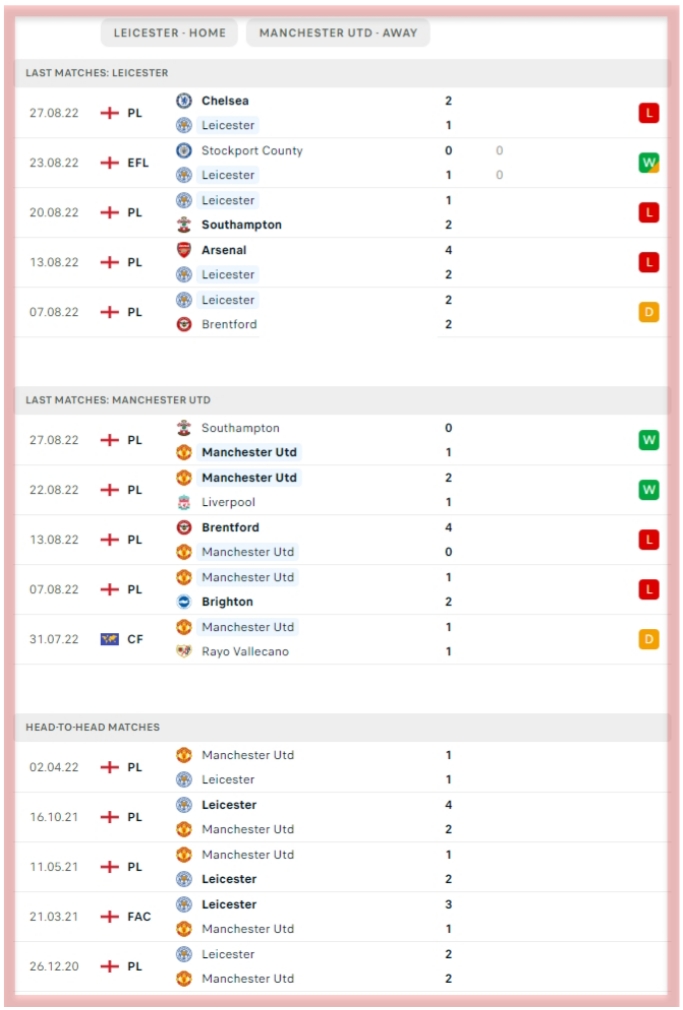The width and height of the screenshot is (683, 1010).
Task: Click the Rayo Vallecano crest icon
Action: coord(184,651)
